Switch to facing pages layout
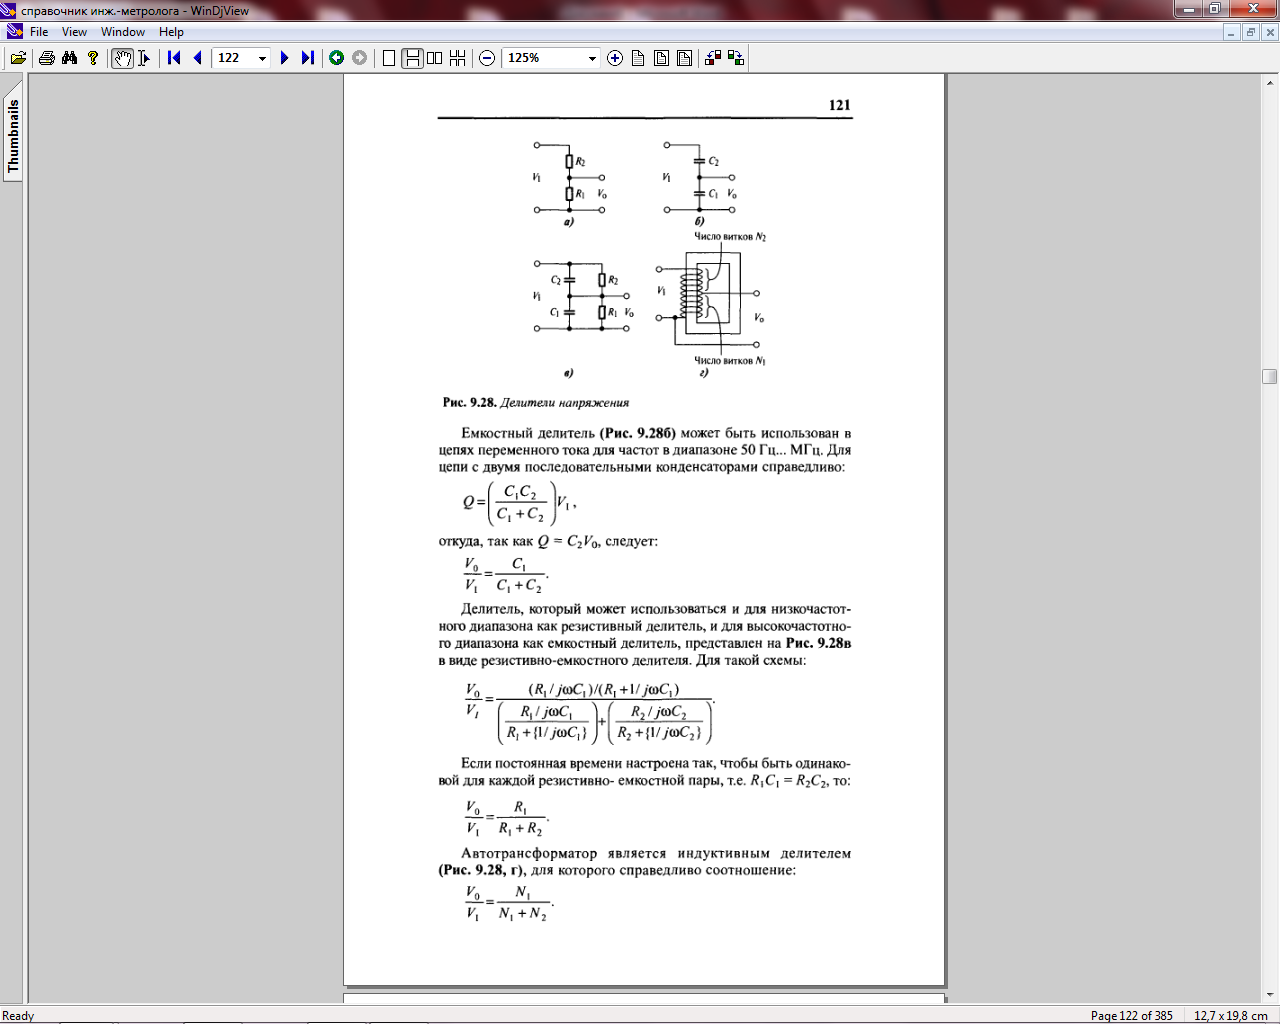Screen dimensions: 1280x1024 click(435, 58)
